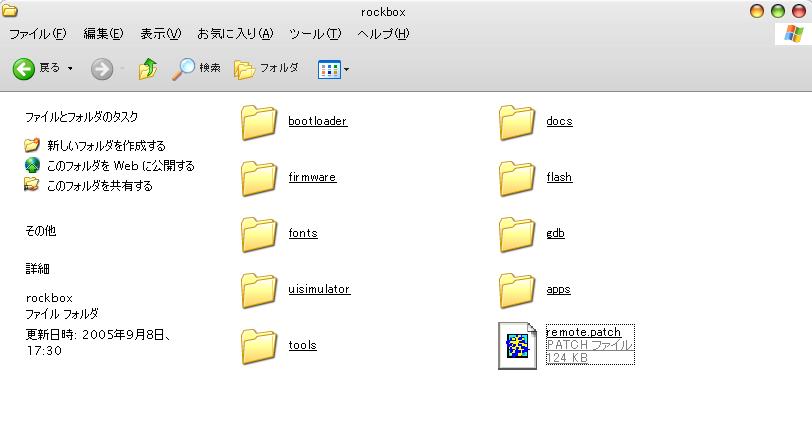Click the orange minimize window button
The height and width of the screenshot is (425, 812).
tap(757, 11)
